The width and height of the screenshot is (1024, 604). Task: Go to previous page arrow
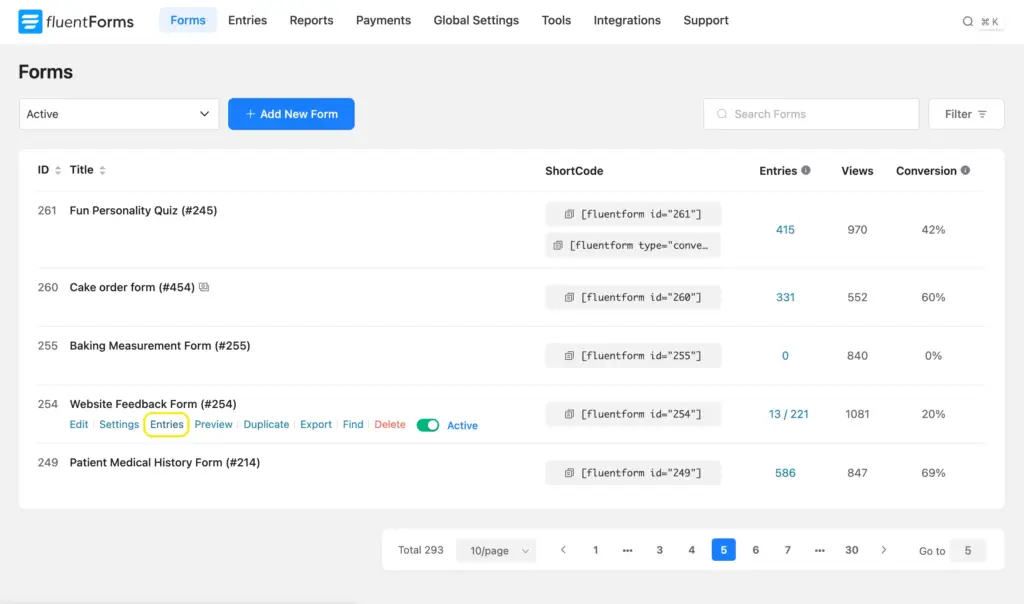coord(563,550)
